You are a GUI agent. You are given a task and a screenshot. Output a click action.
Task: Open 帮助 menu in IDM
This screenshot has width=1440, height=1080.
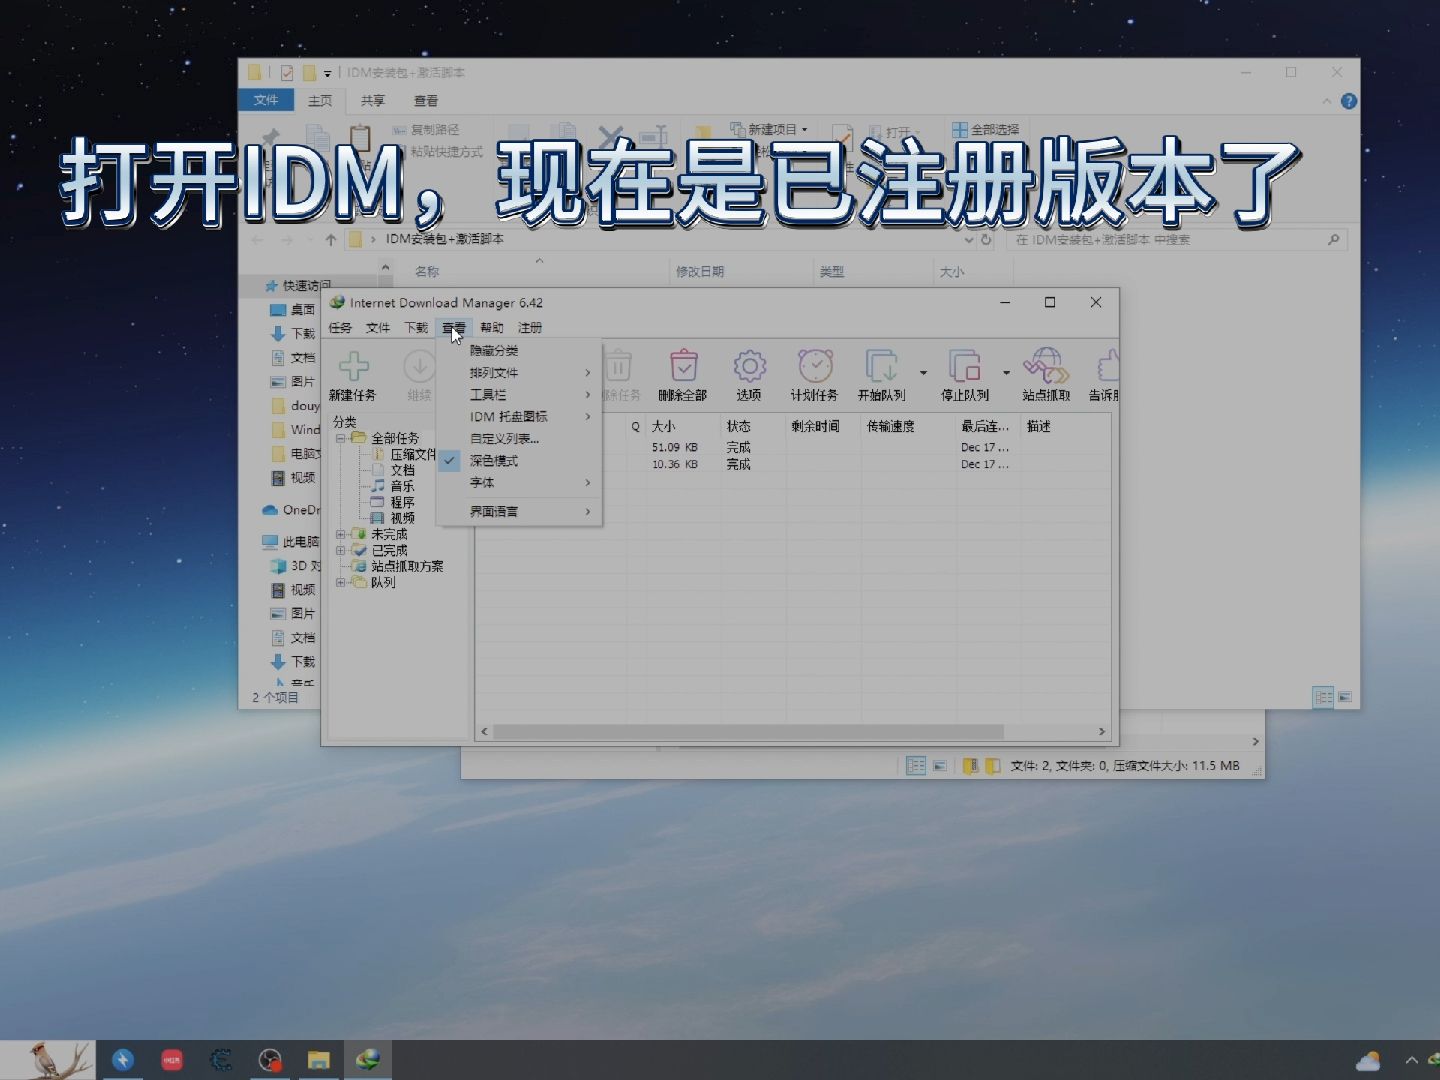(492, 328)
